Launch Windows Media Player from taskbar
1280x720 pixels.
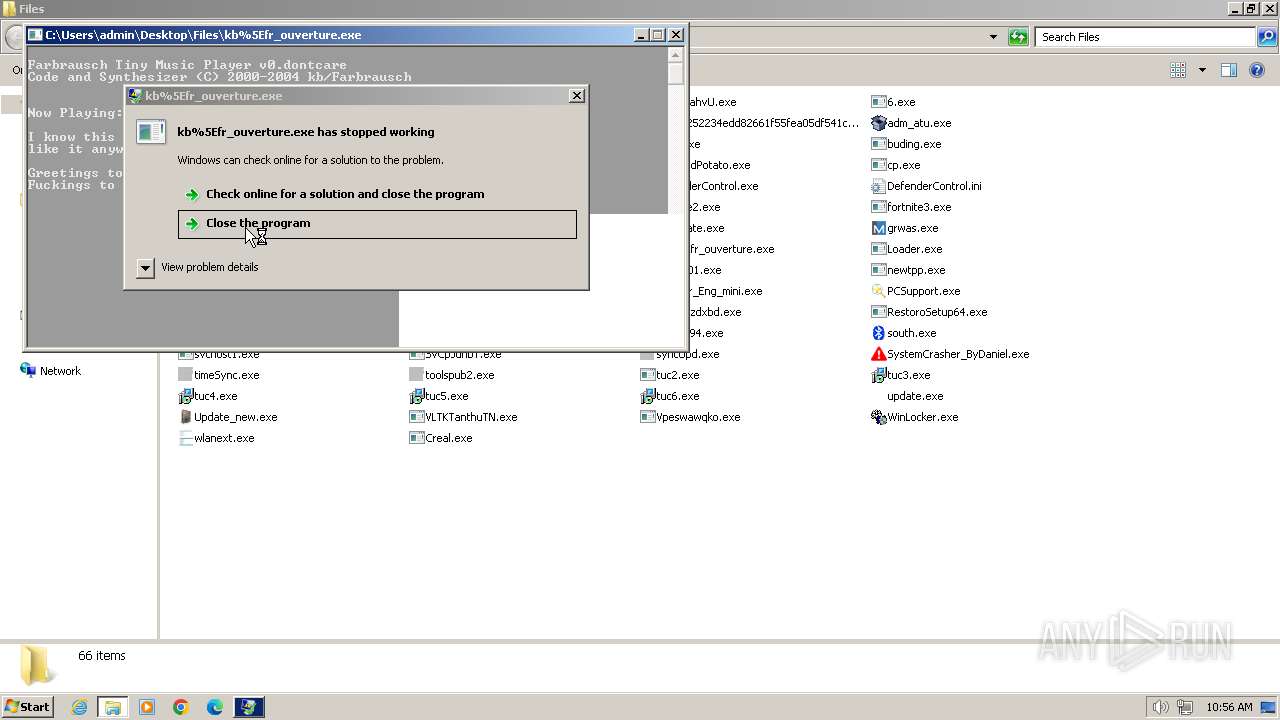click(x=147, y=707)
